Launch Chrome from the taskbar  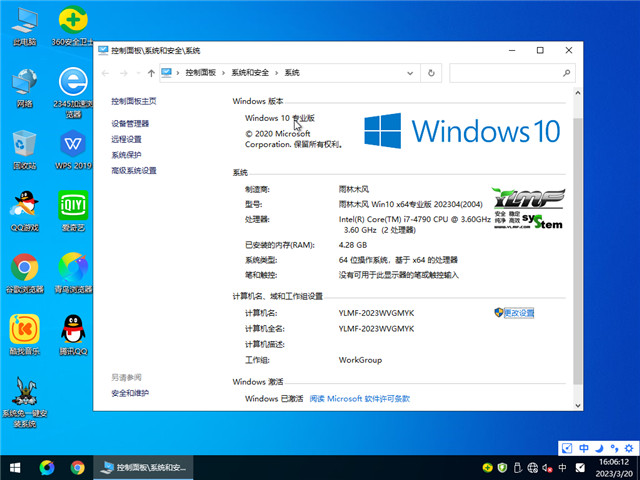click(x=77, y=467)
